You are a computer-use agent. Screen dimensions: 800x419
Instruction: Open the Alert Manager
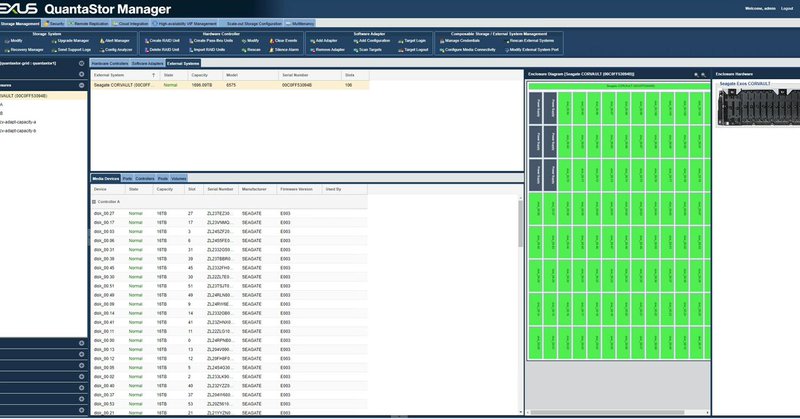pos(114,41)
